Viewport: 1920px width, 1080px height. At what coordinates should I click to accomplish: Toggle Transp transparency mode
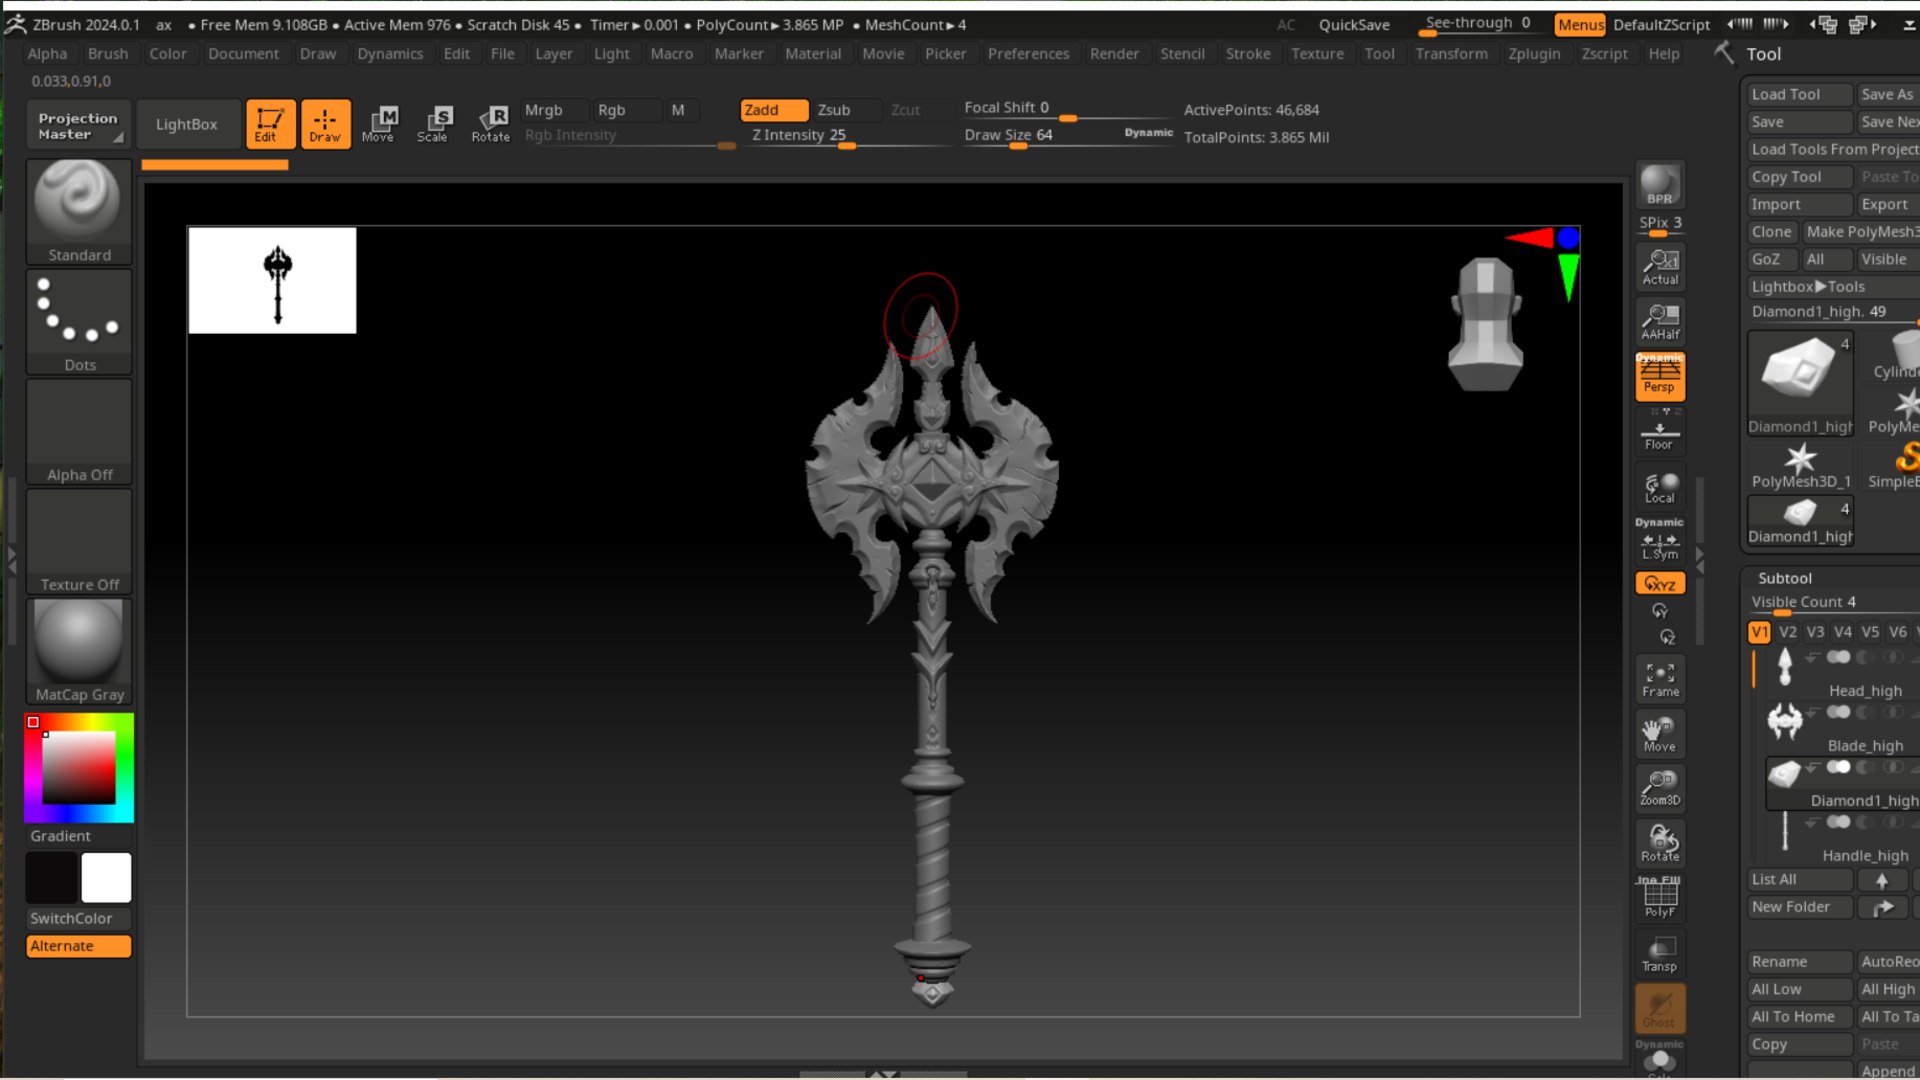(1660, 953)
